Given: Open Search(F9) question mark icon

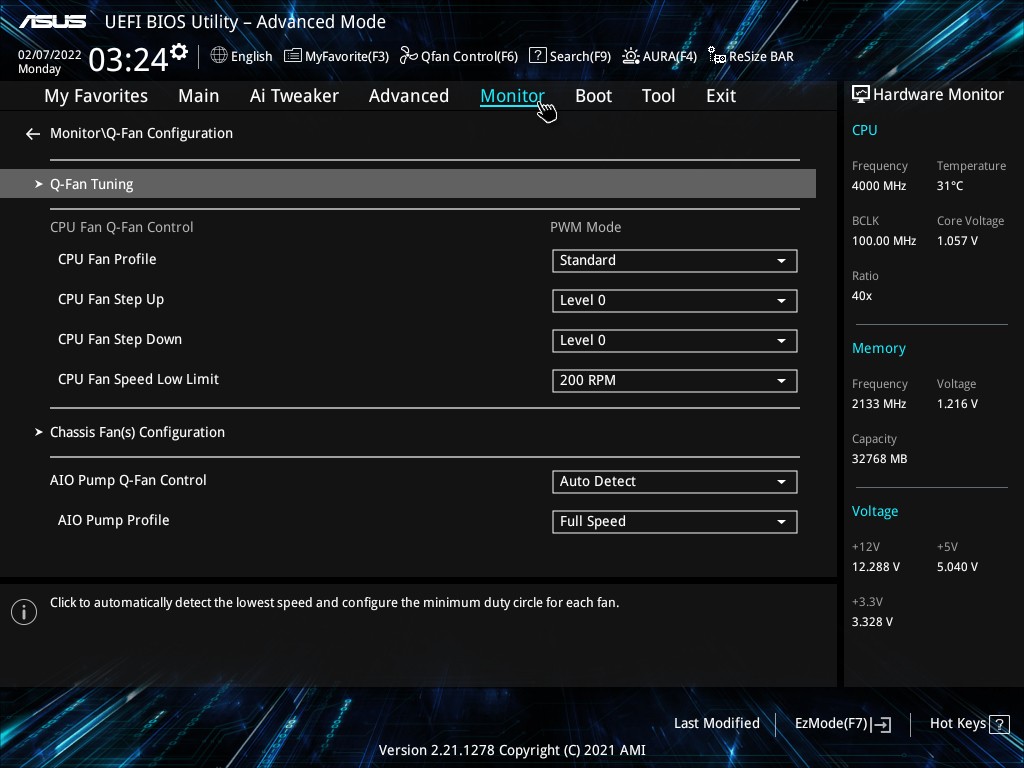Looking at the screenshot, I should click(x=538, y=56).
